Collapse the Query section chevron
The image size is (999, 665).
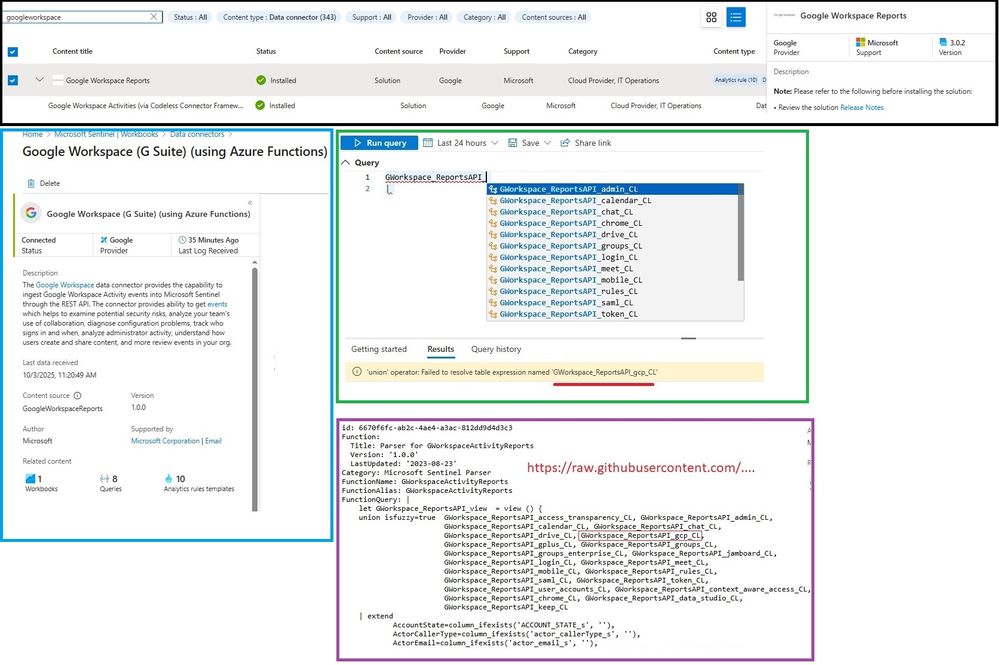tap(345, 162)
